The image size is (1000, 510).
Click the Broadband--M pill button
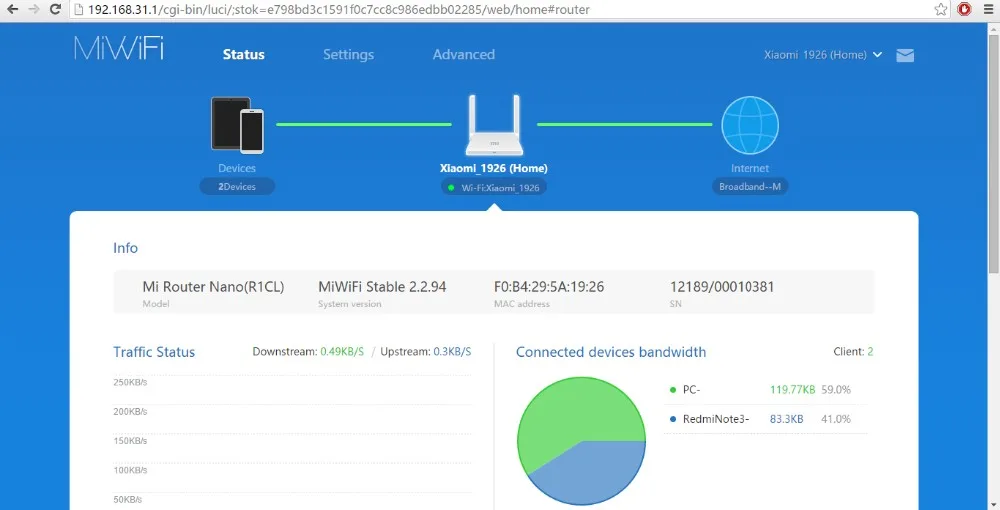pos(750,187)
